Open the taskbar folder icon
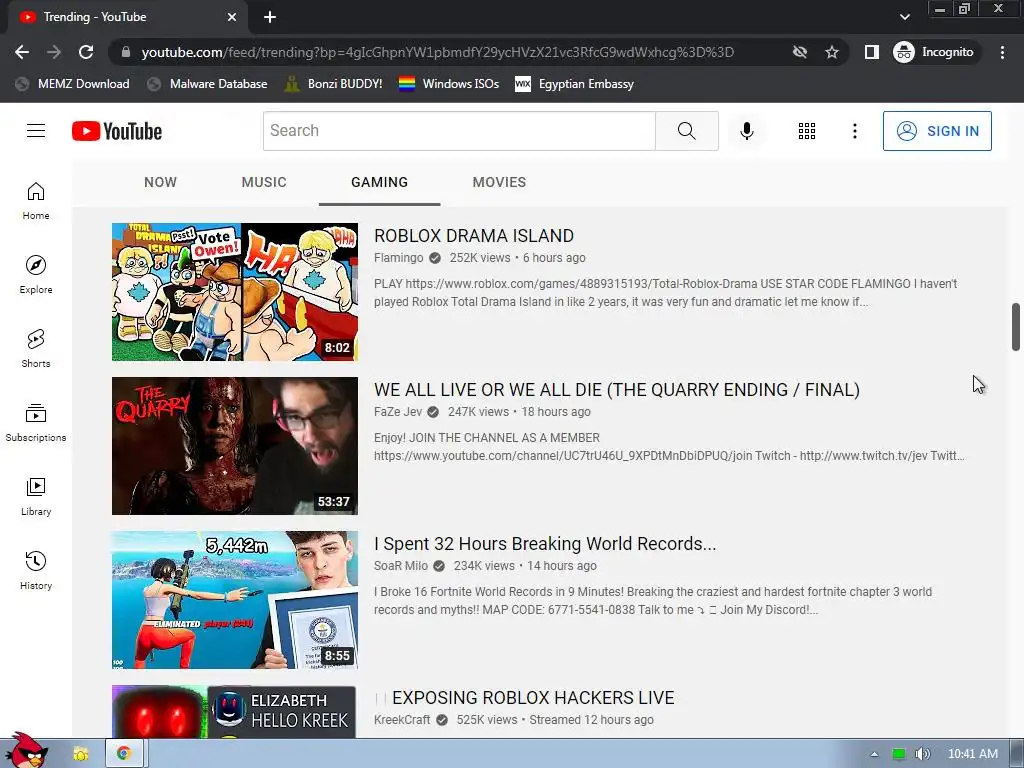1024x768 pixels. [81, 754]
